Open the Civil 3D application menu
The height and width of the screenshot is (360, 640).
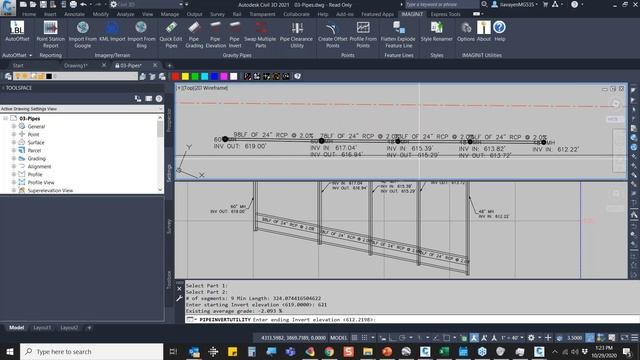[8, 7]
